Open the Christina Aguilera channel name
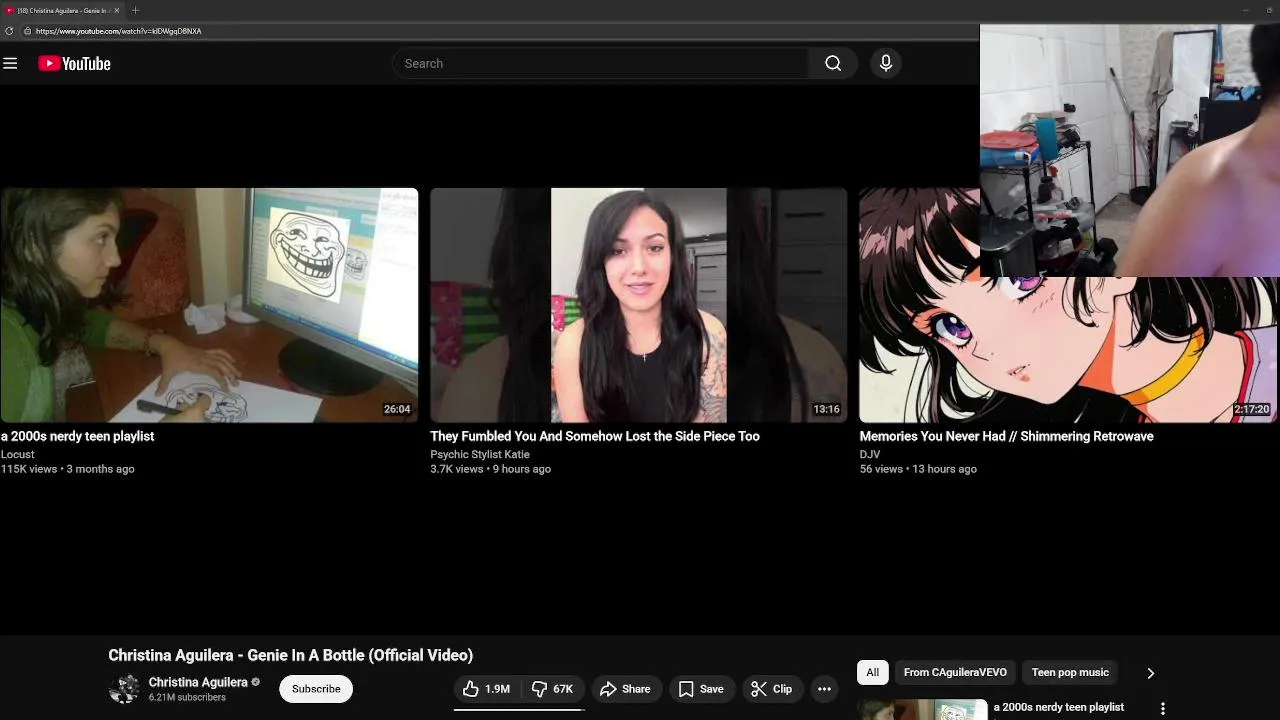Viewport: 1280px width, 720px height. (x=198, y=682)
